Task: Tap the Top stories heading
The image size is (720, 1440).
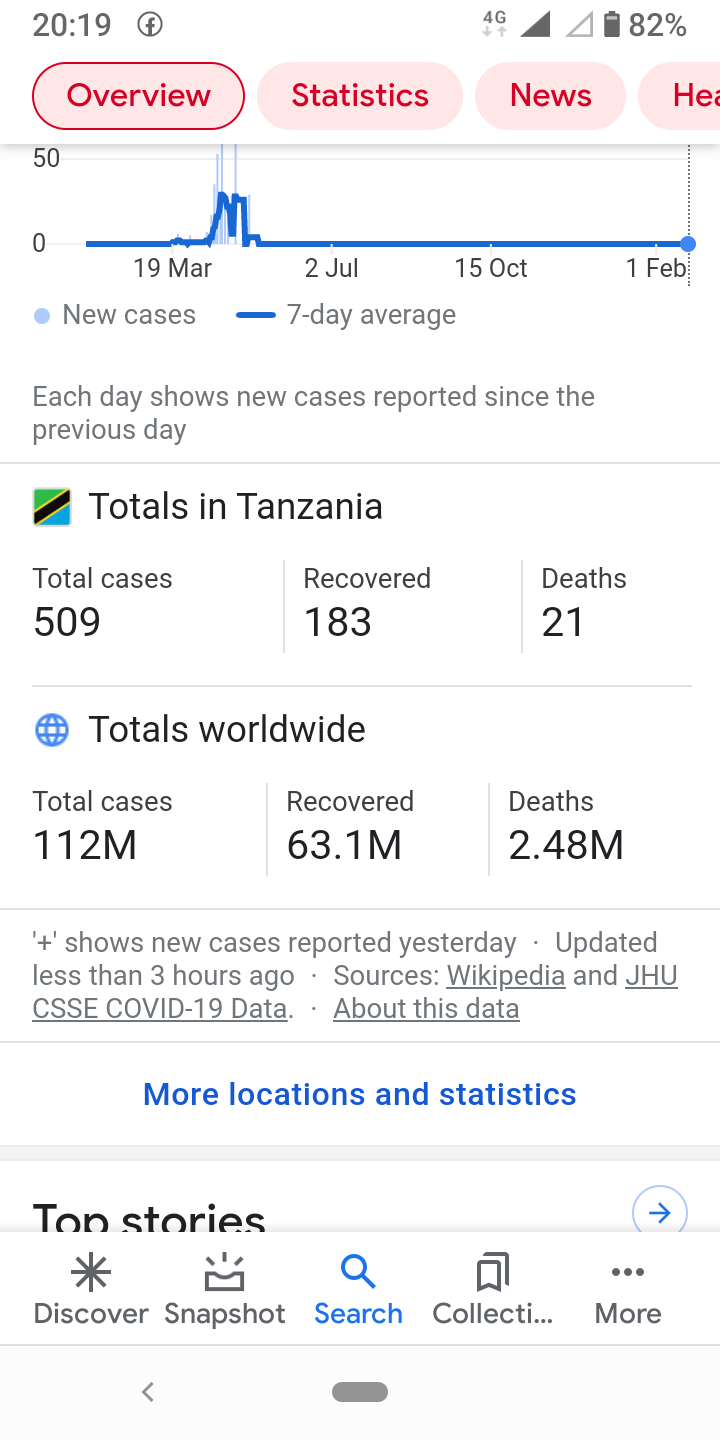Action: tap(149, 1215)
